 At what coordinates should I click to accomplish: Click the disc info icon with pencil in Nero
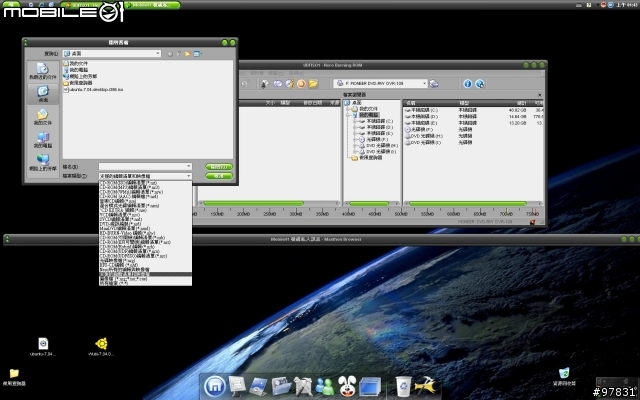point(289,84)
